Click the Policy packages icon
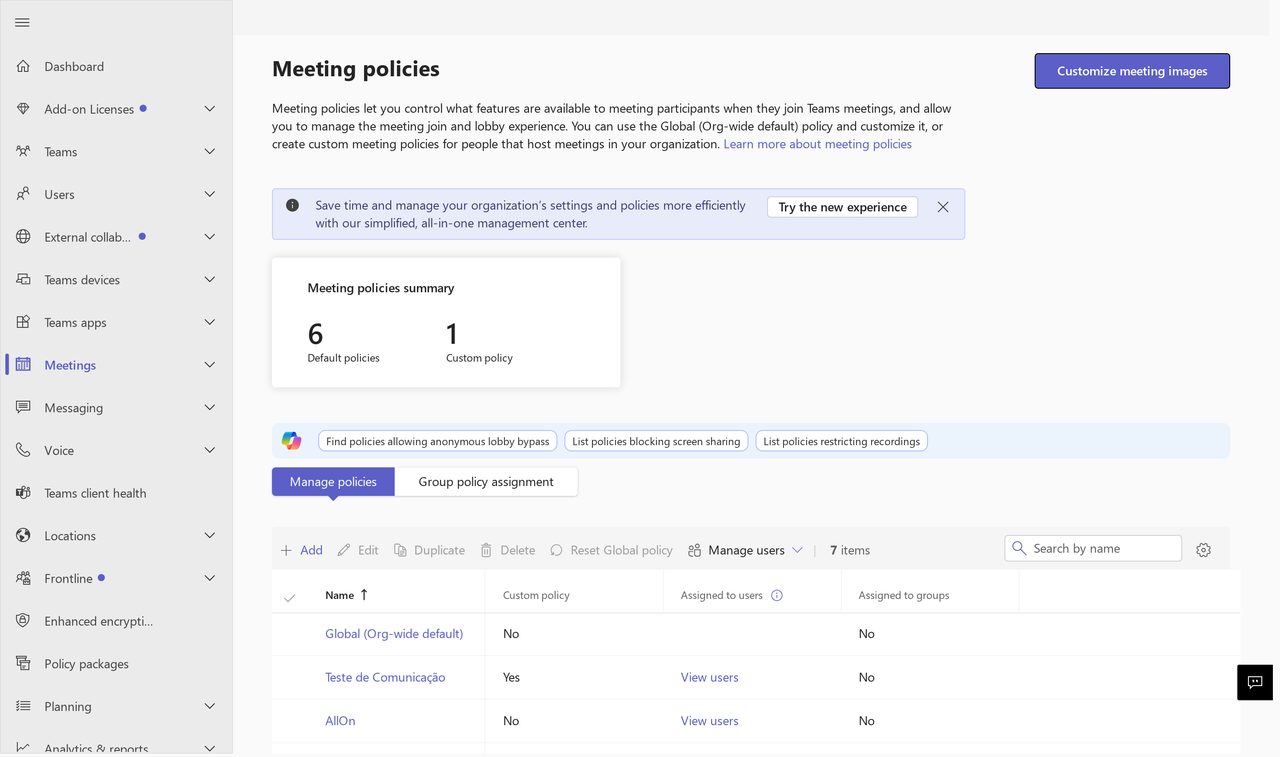Viewport: 1280px width, 757px height. (23, 664)
